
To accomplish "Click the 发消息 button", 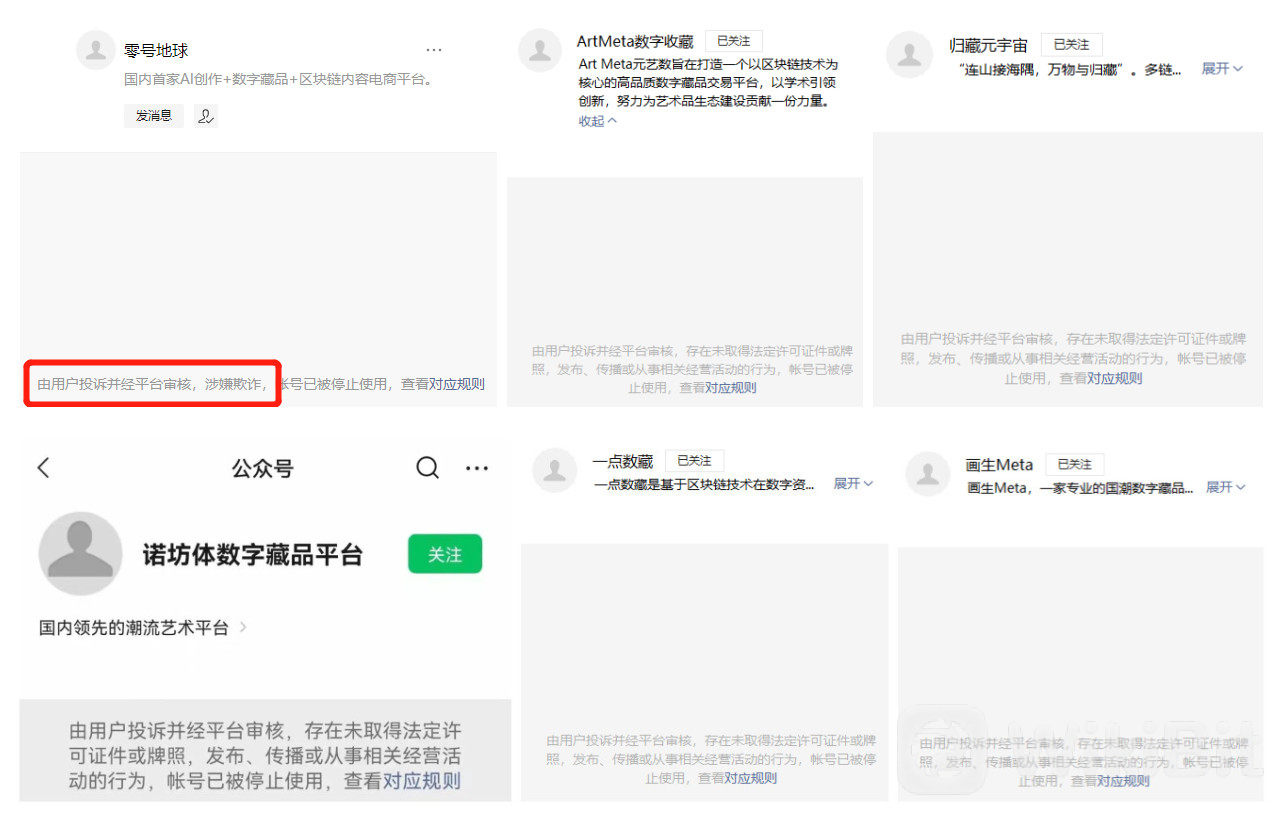I will coord(154,116).
